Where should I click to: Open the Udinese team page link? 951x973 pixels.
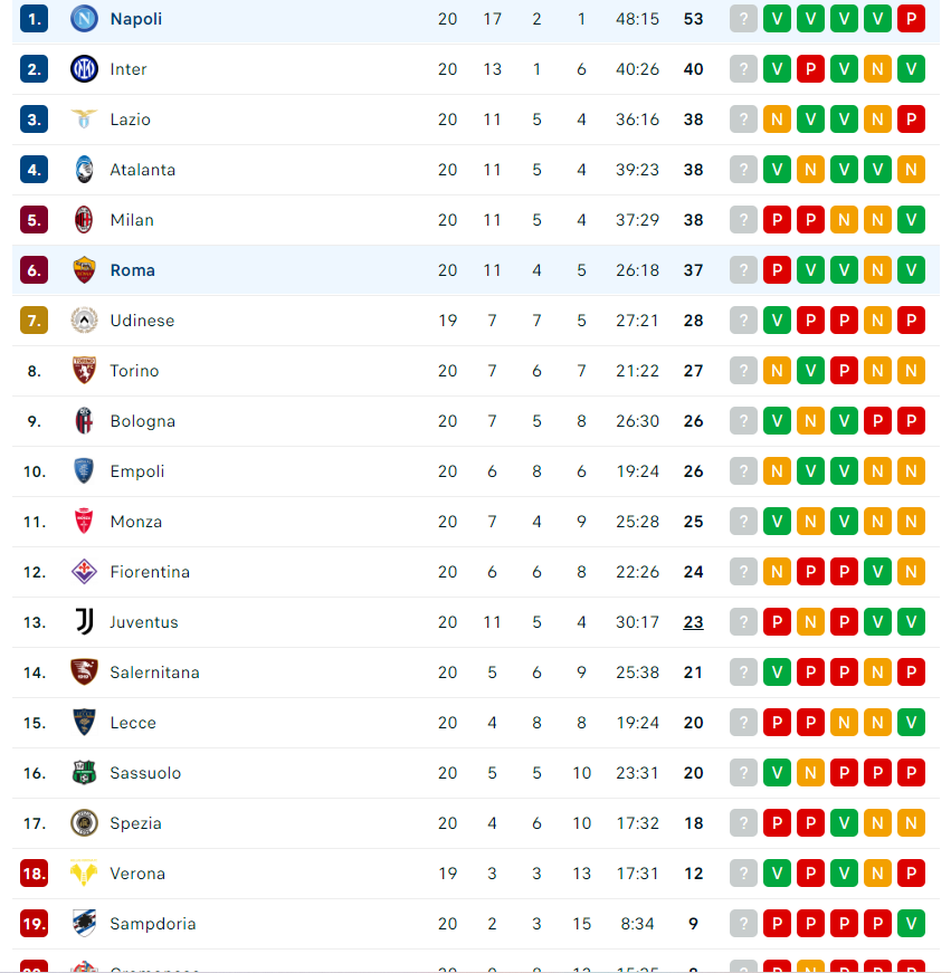(142, 320)
